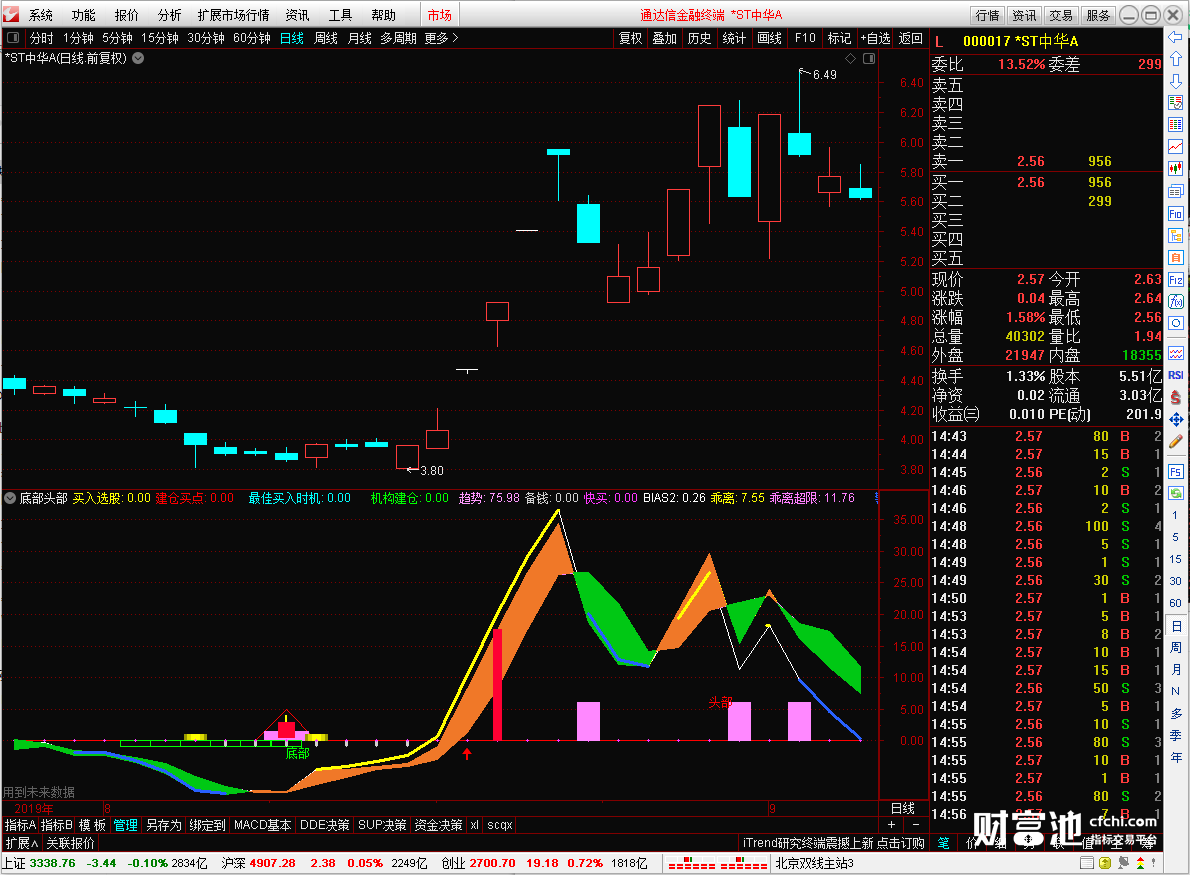Click the wavy lines indicator icon
Screen dimensions: 1190x875
click(1176, 353)
